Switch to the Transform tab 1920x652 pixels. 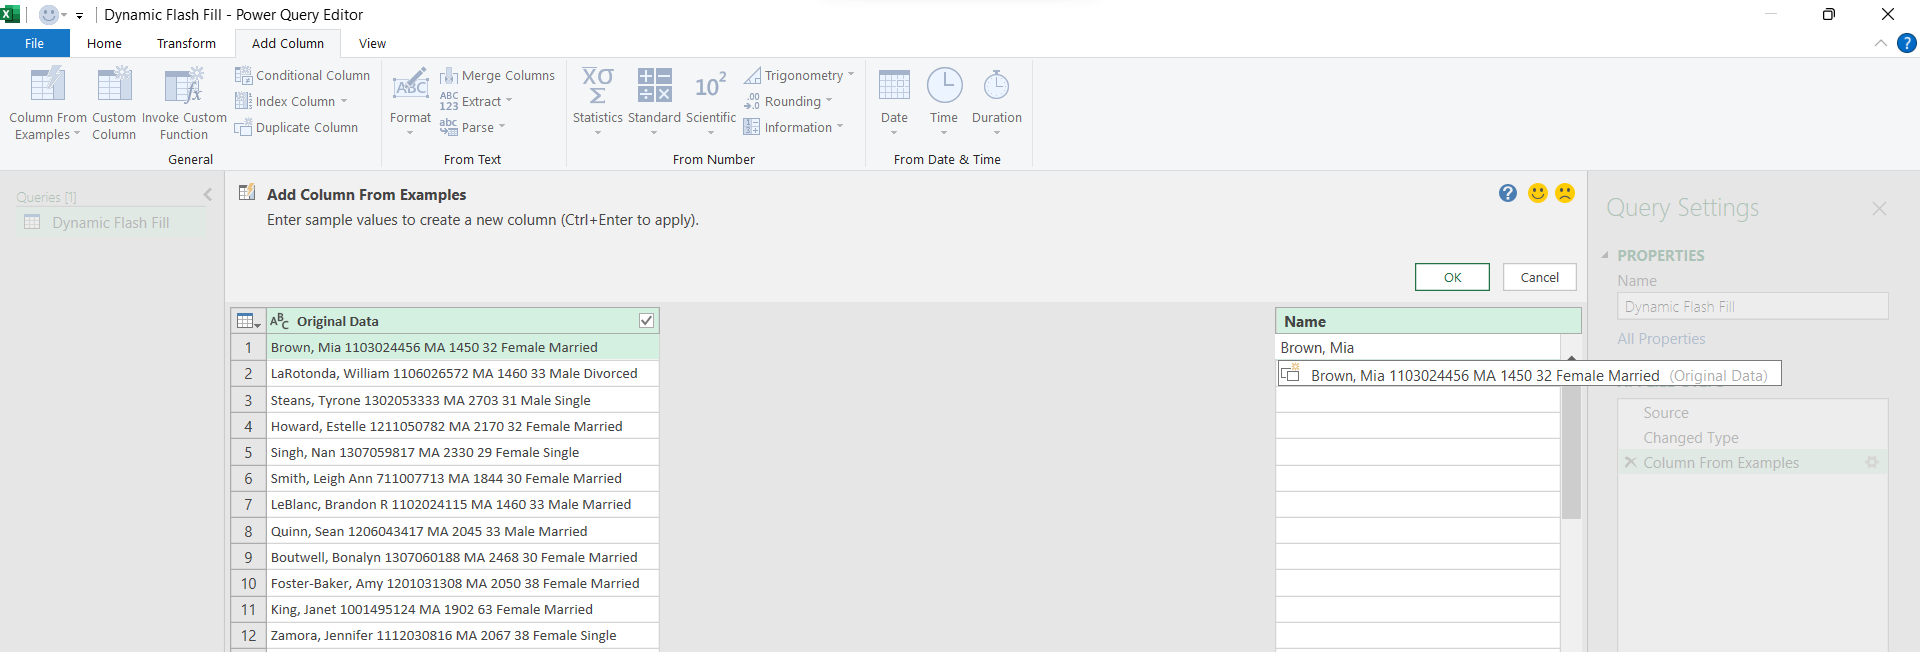point(186,43)
